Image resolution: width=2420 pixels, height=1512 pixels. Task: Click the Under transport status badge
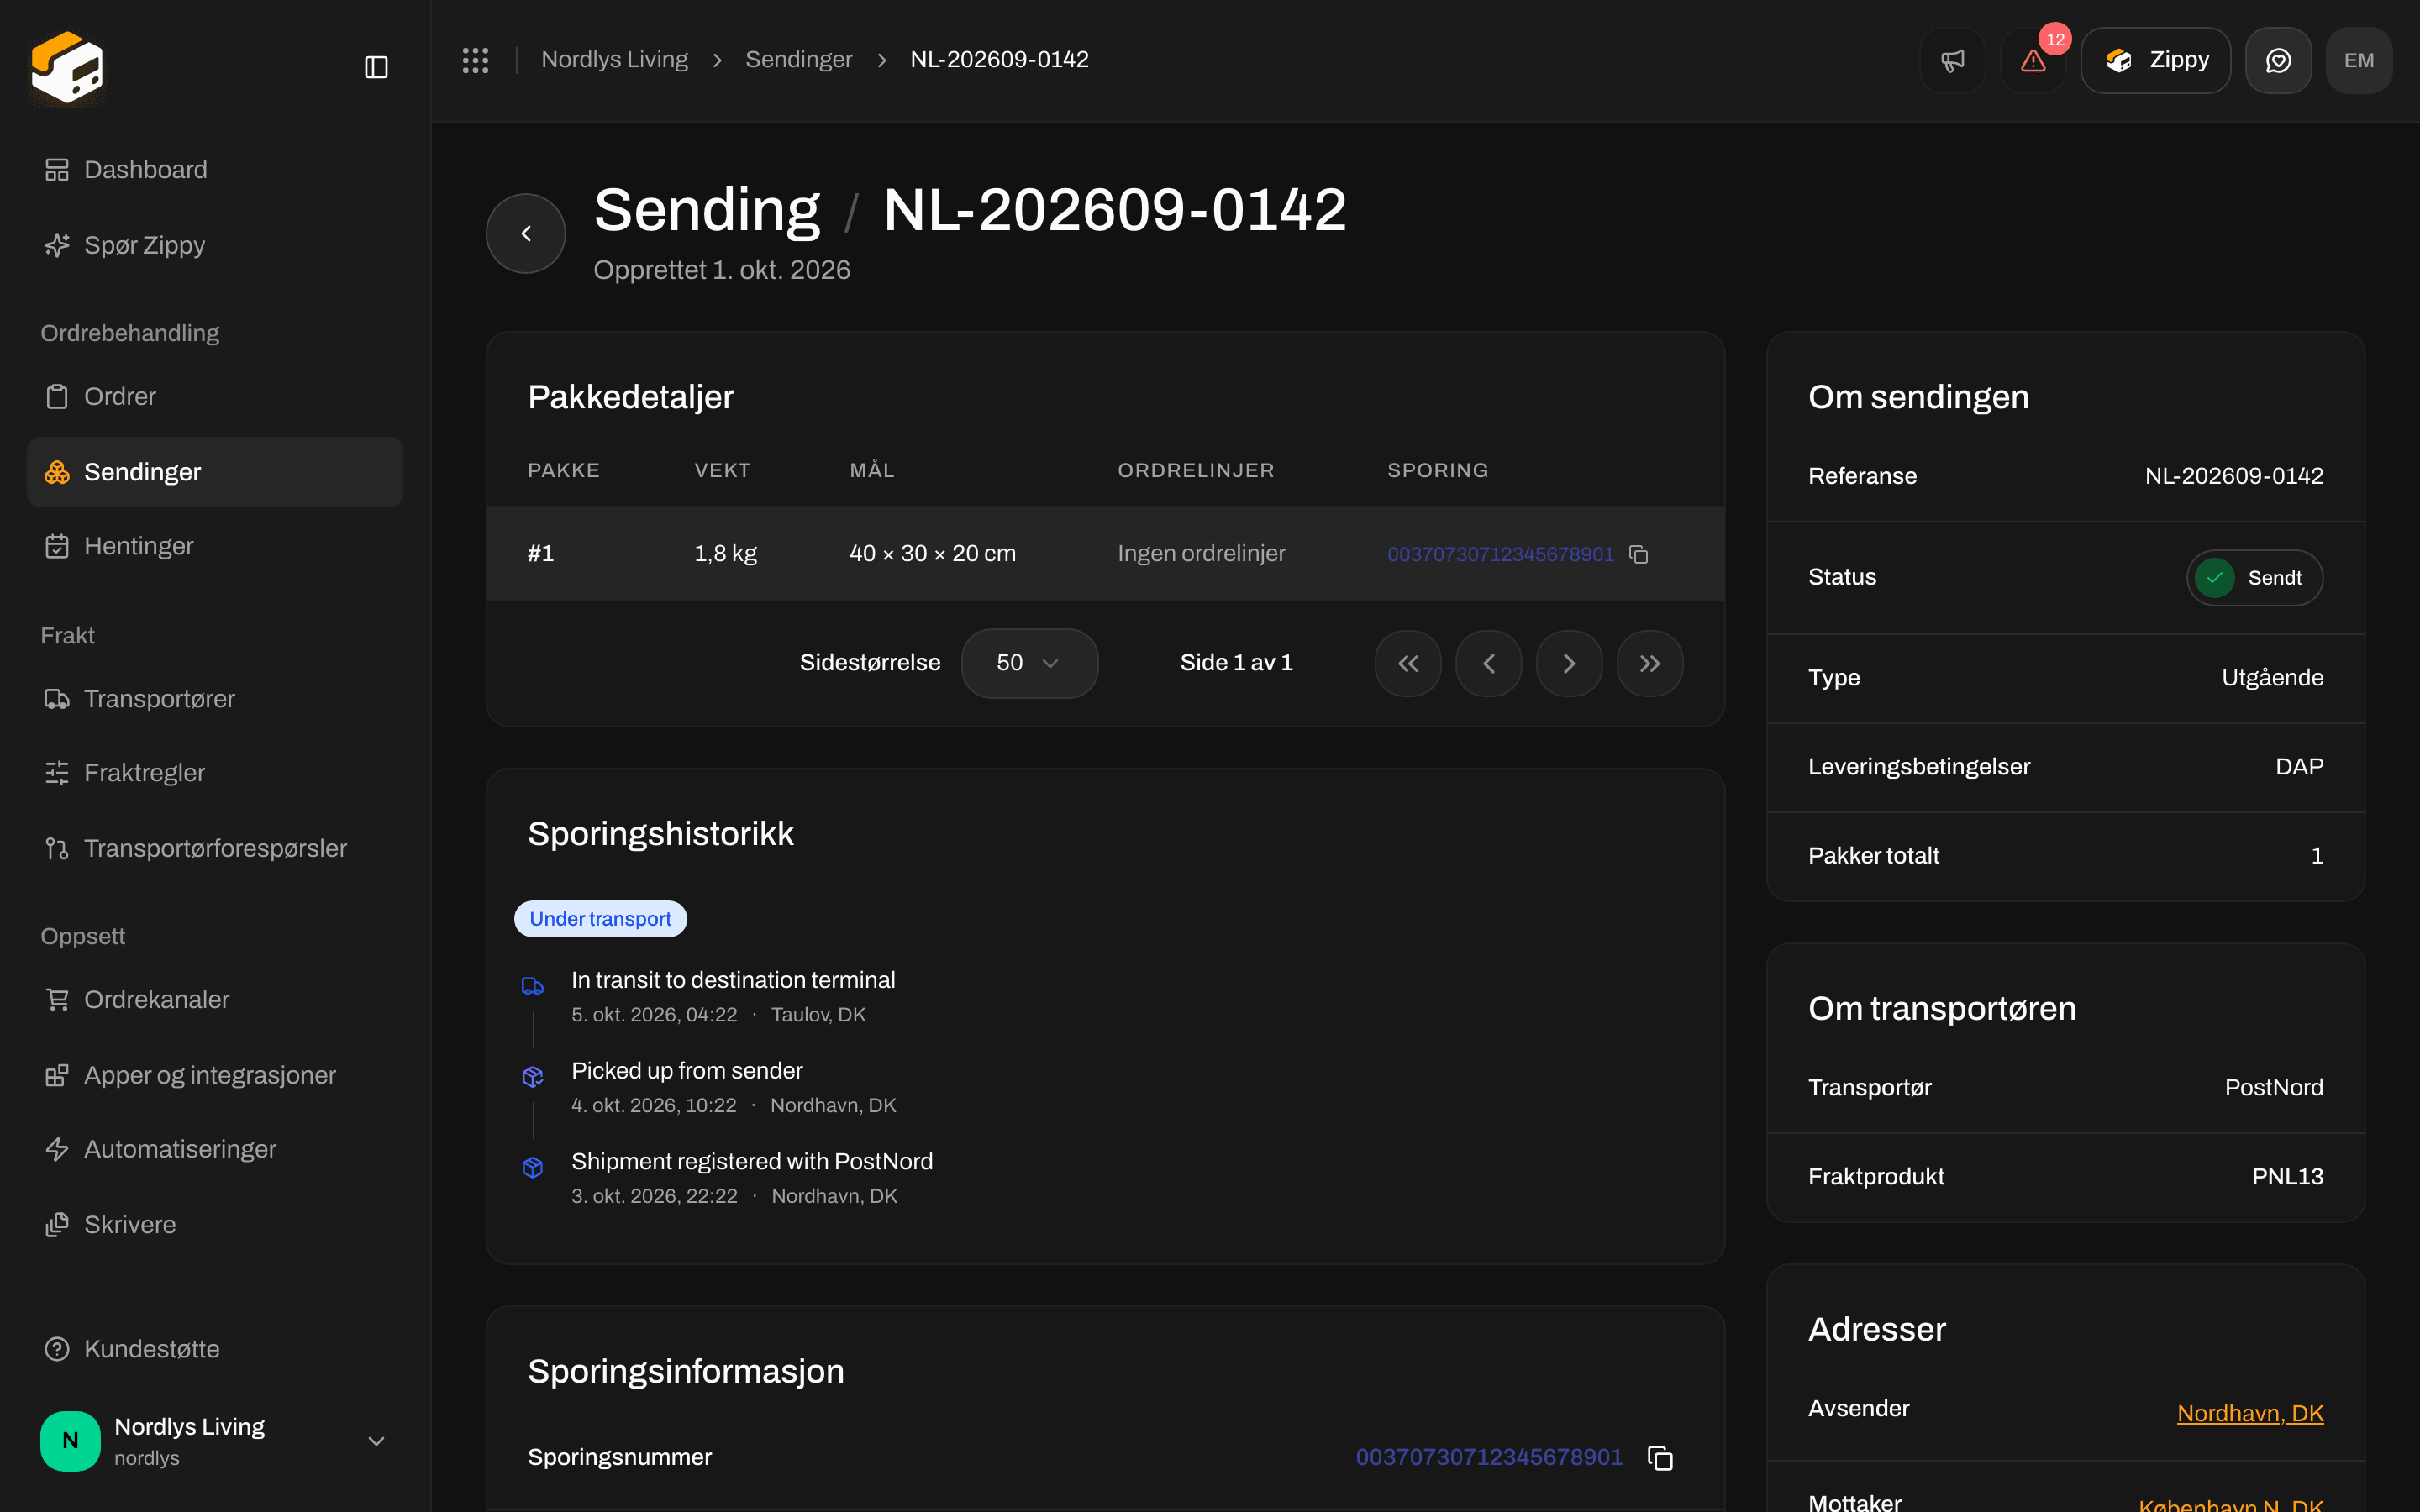tap(600, 919)
